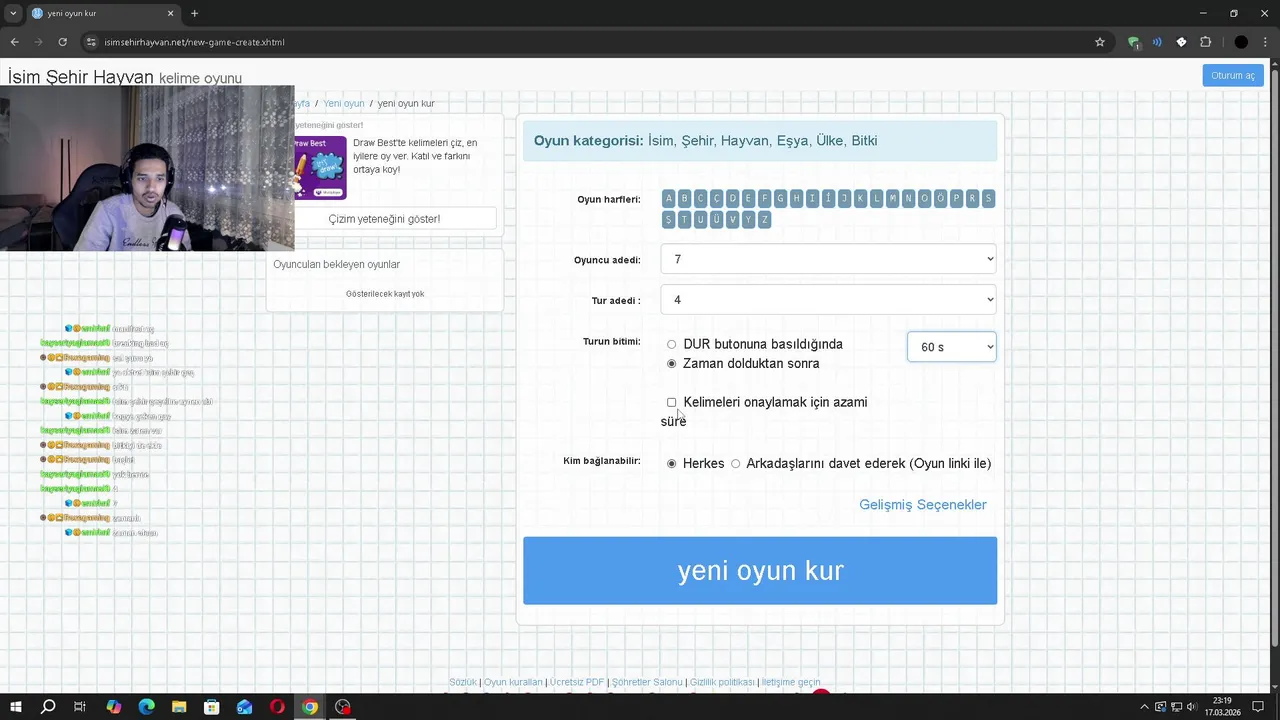The height and width of the screenshot is (720, 1280).
Task: Select 'Zaman dolduktan sonra' radio option
Action: click(671, 364)
